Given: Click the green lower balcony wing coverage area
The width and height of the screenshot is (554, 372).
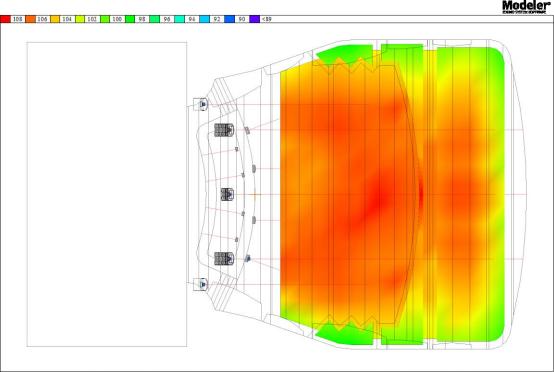Looking at the screenshot, I should [344, 334].
